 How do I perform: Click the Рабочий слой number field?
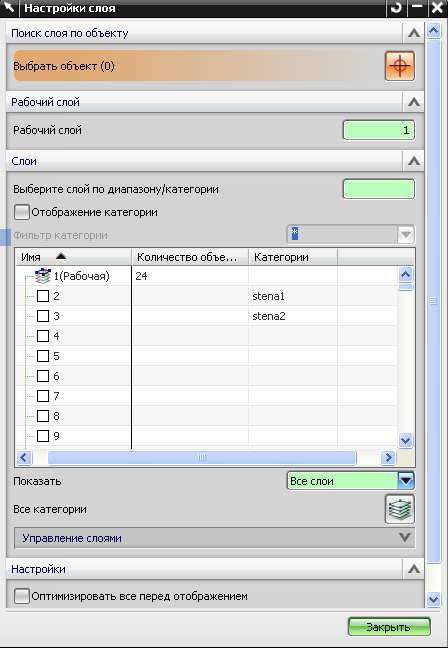point(379,130)
